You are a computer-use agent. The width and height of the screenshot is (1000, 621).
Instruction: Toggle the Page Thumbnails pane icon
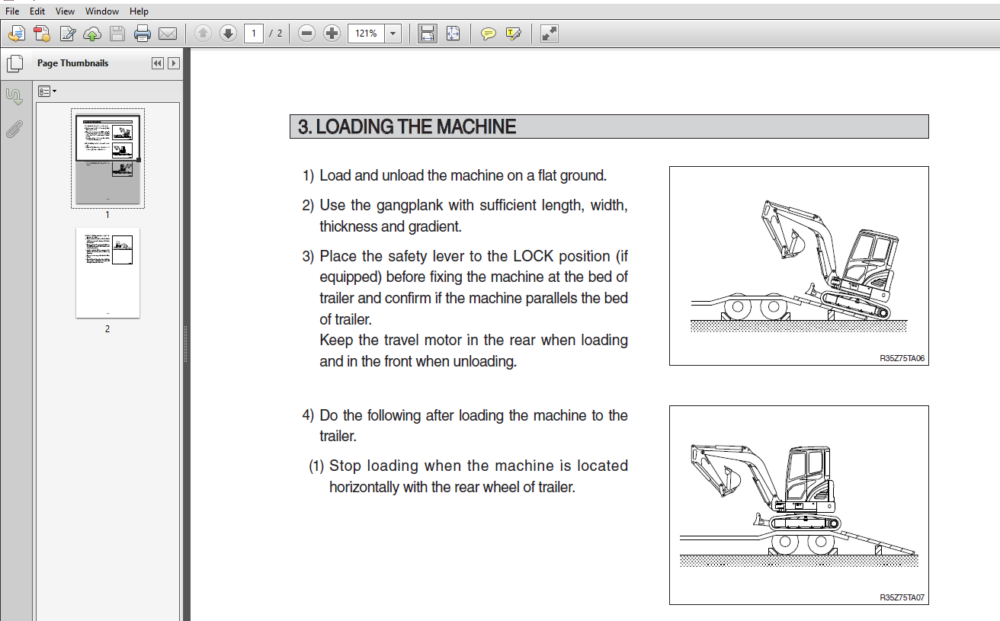(15, 63)
